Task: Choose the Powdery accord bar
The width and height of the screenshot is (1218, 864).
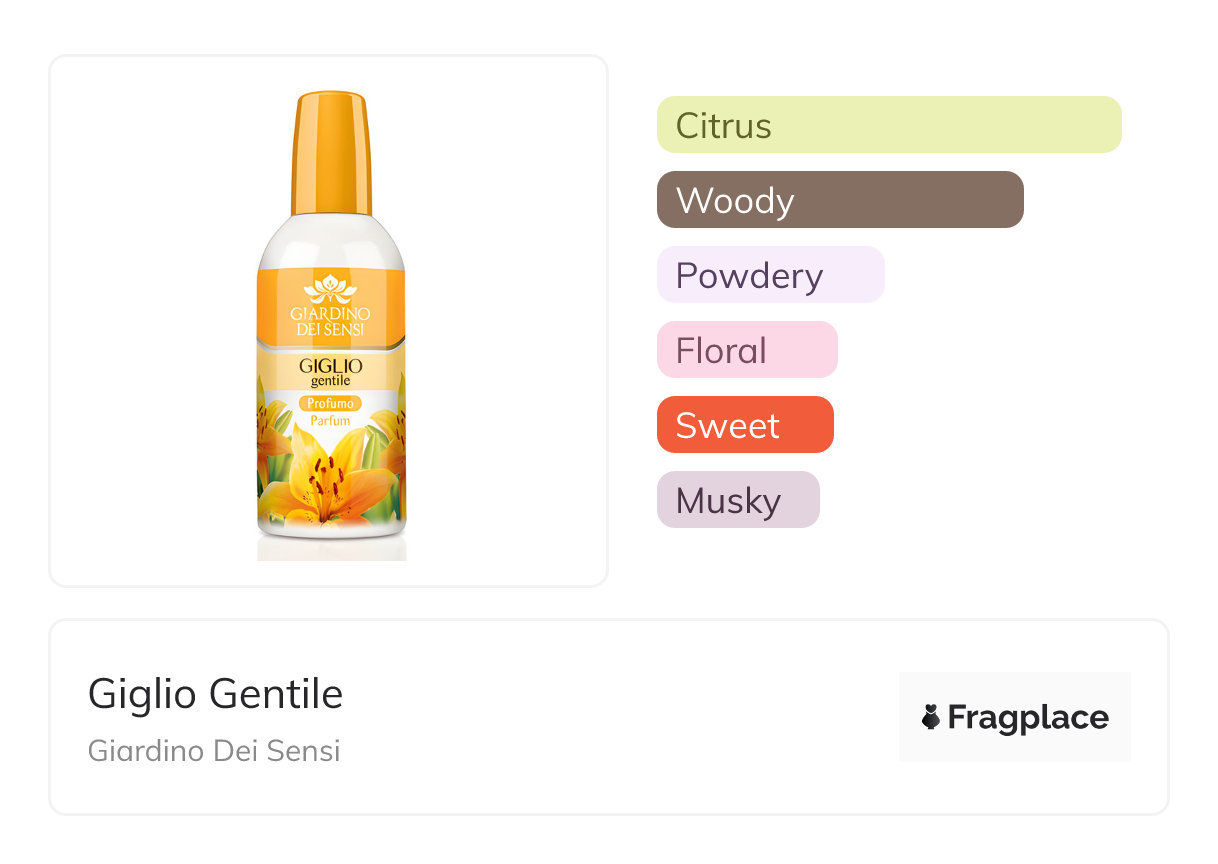Action: (x=770, y=275)
